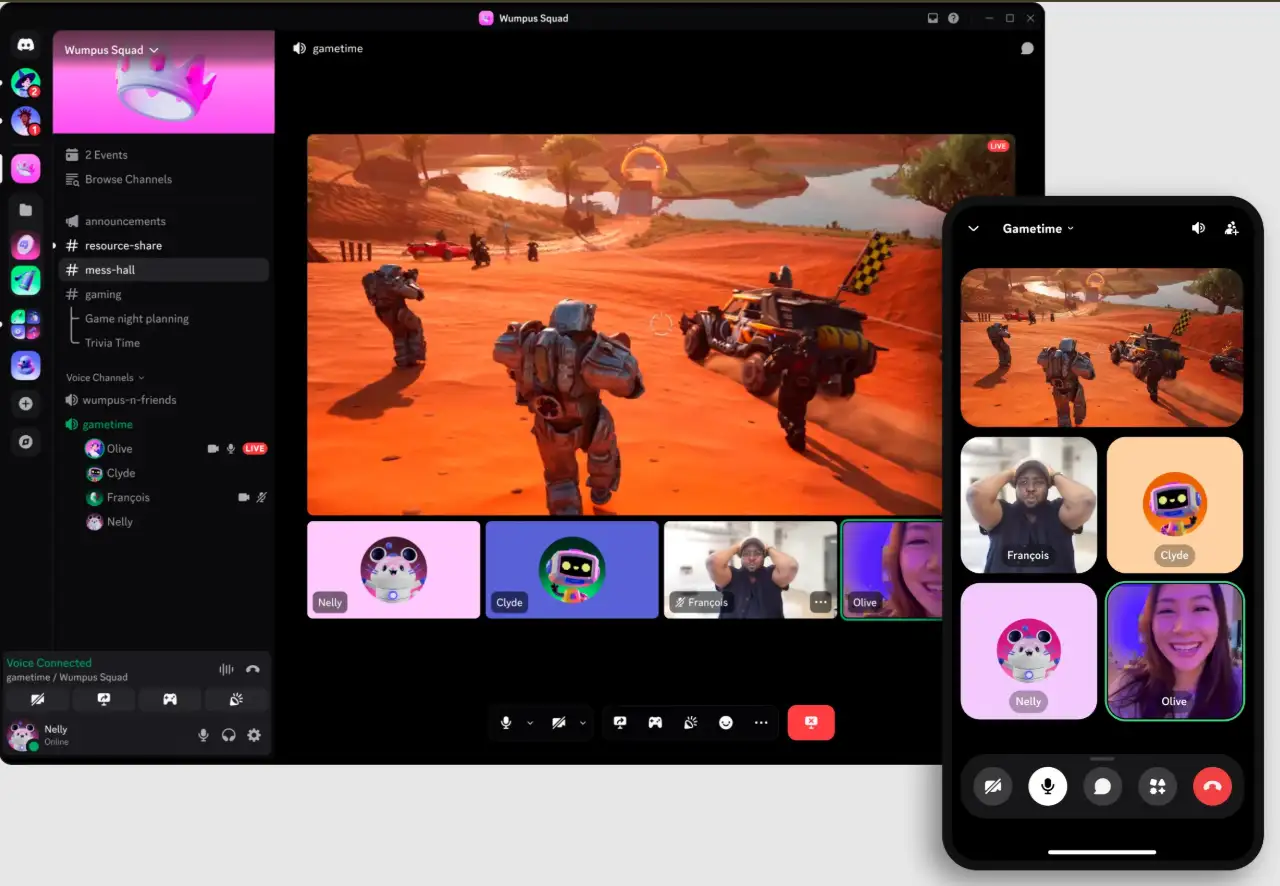Open the server folder icon
This screenshot has height=886, width=1280.
pyautogui.click(x=26, y=210)
